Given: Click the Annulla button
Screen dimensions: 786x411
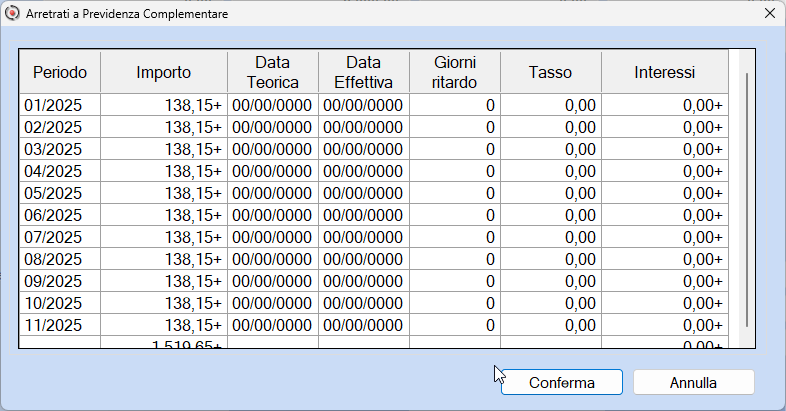Looking at the screenshot, I should coord(694,382).
